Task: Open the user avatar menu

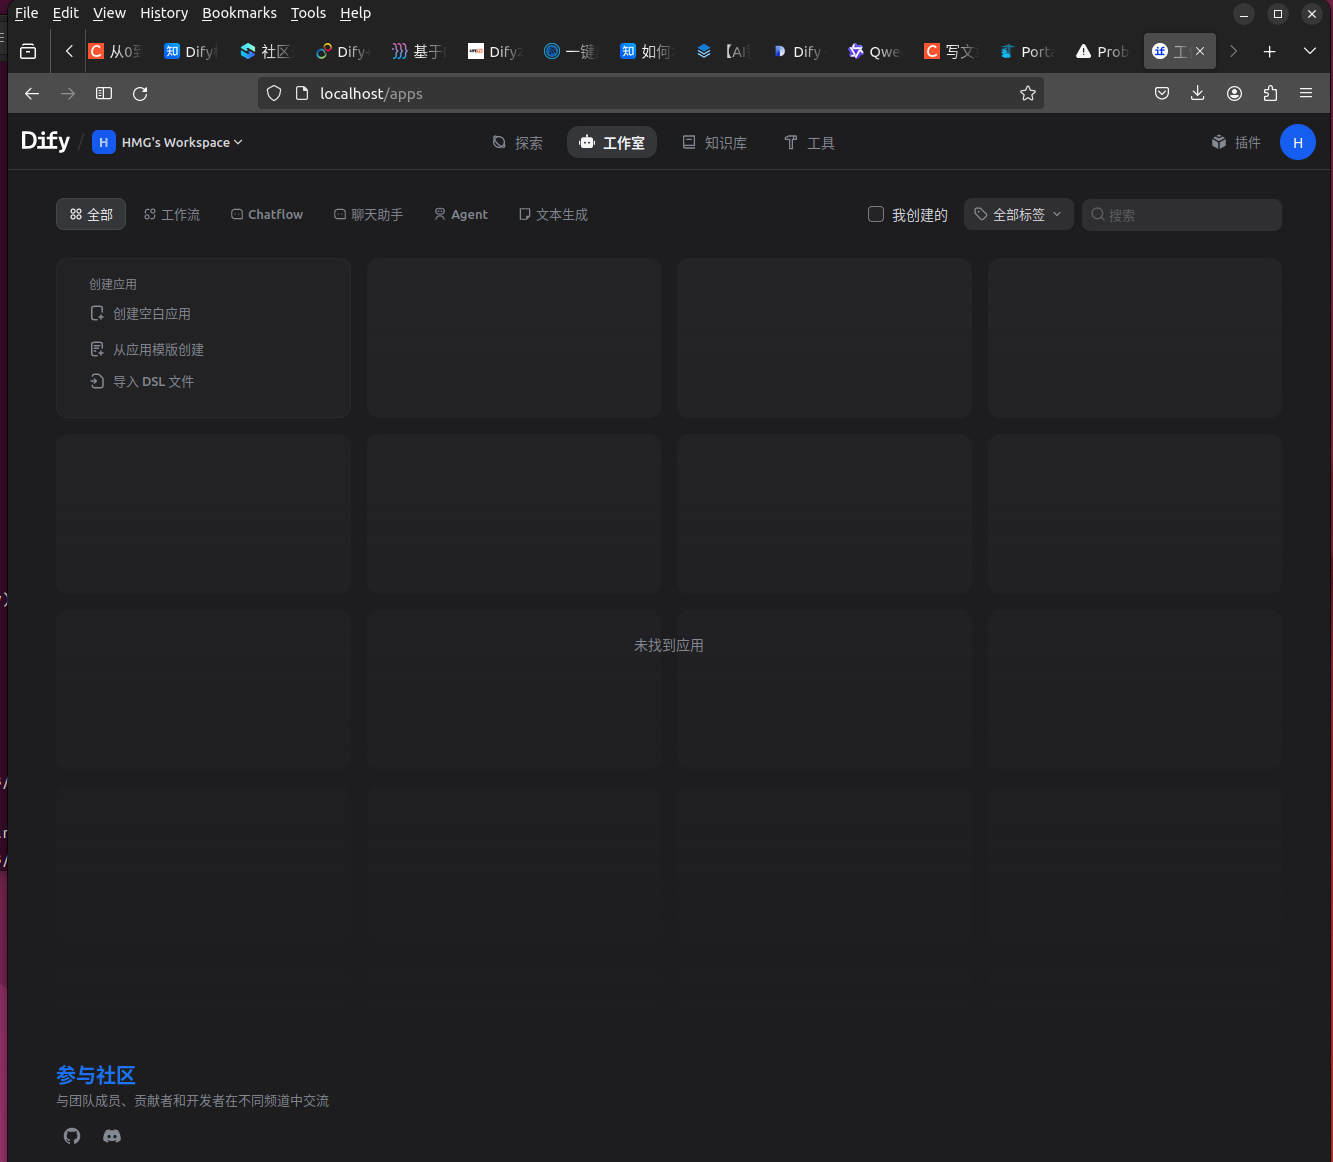Action: (1297, 142)
